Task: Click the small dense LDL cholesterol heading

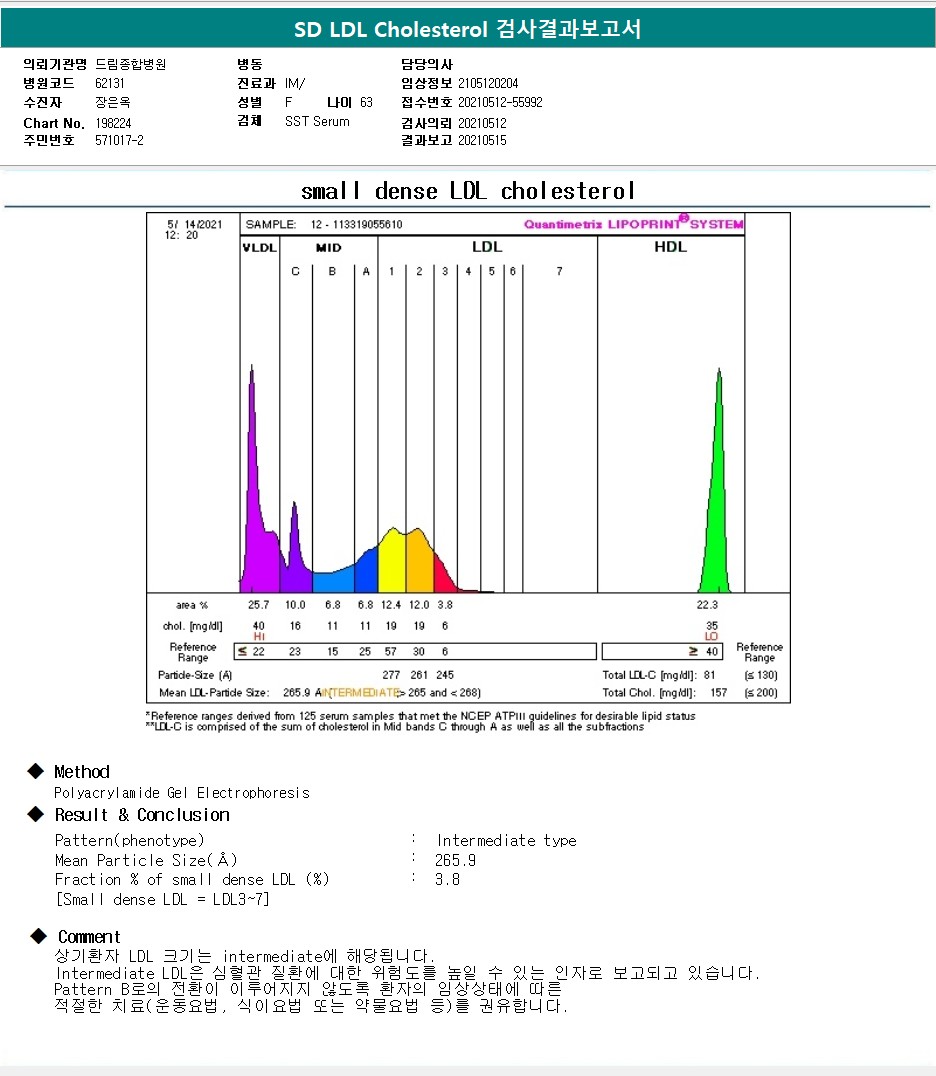Action: tap(468, 191)
